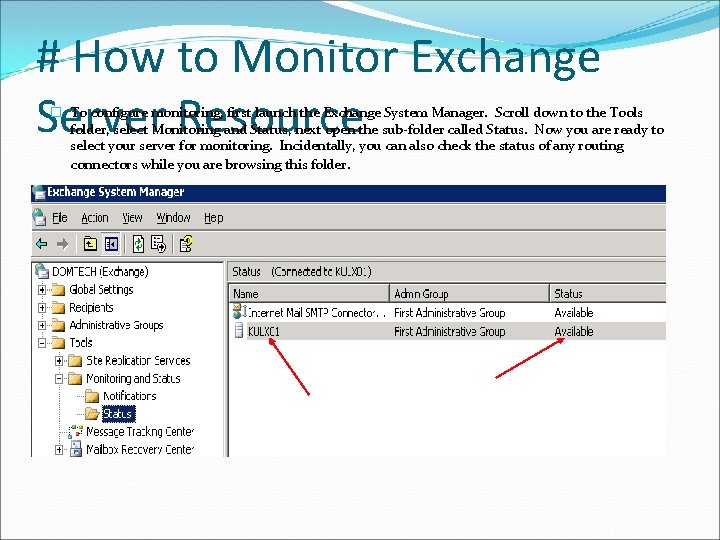This screenshot has width=720, height=540.
Task: Click the Status (Connected to KULXC1) pane header
Action: pyautogui.click(x=447, y=271)
